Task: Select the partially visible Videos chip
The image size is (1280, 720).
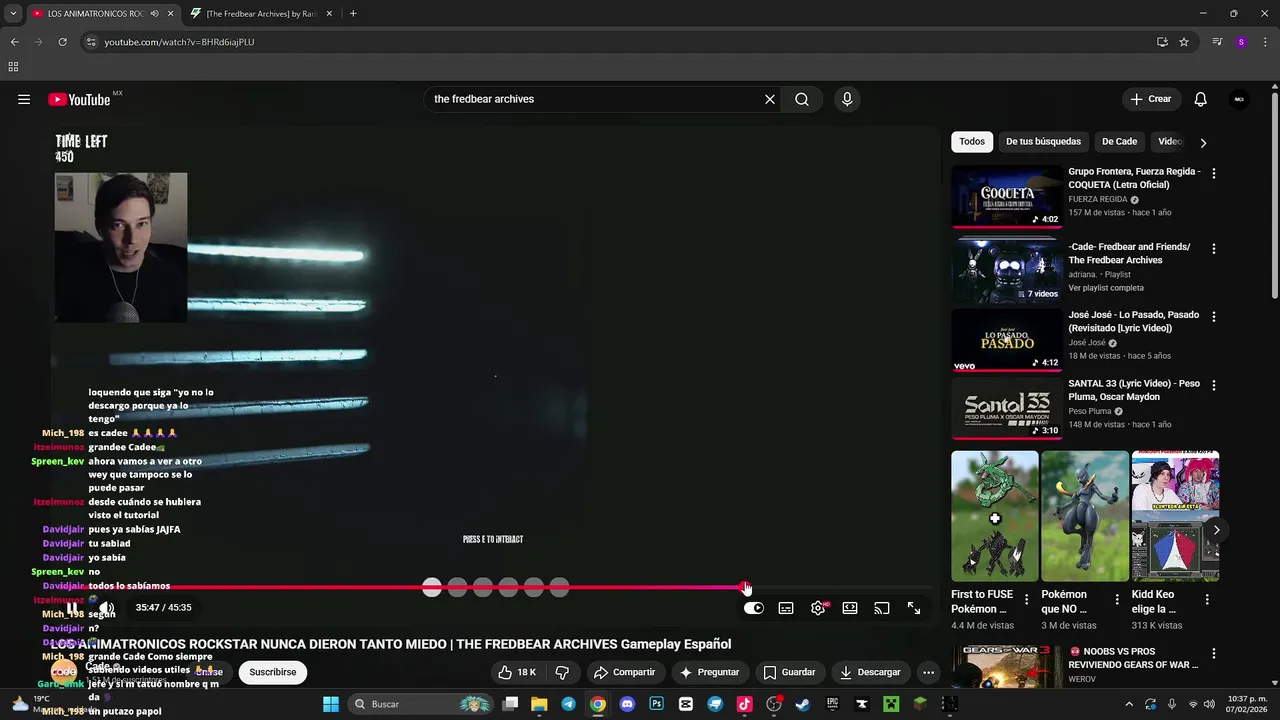Action: click(1169, 142)
